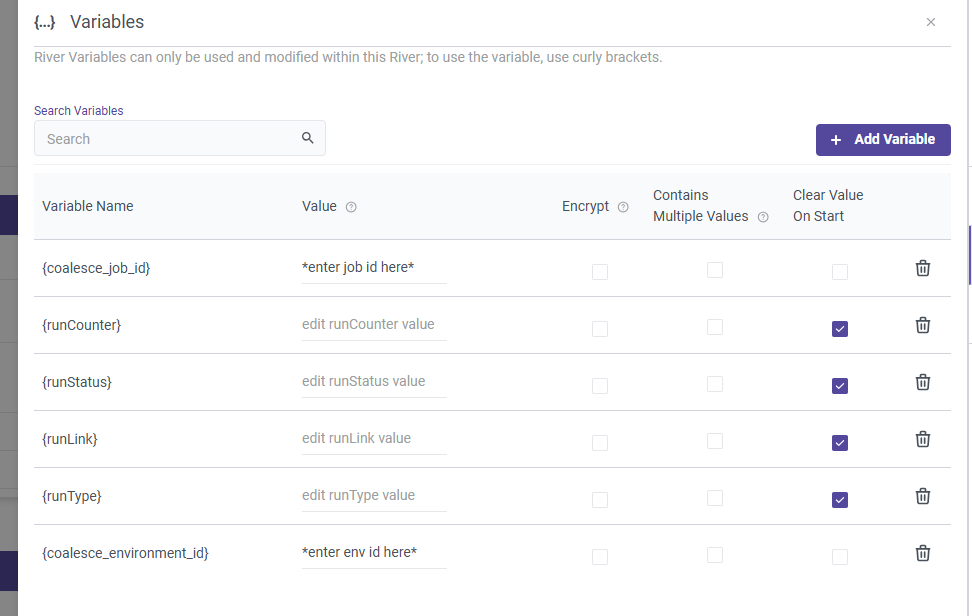Viewport: 972px width, 616px height.
Task: Close the Variables dialog
Action: [931, 22]
